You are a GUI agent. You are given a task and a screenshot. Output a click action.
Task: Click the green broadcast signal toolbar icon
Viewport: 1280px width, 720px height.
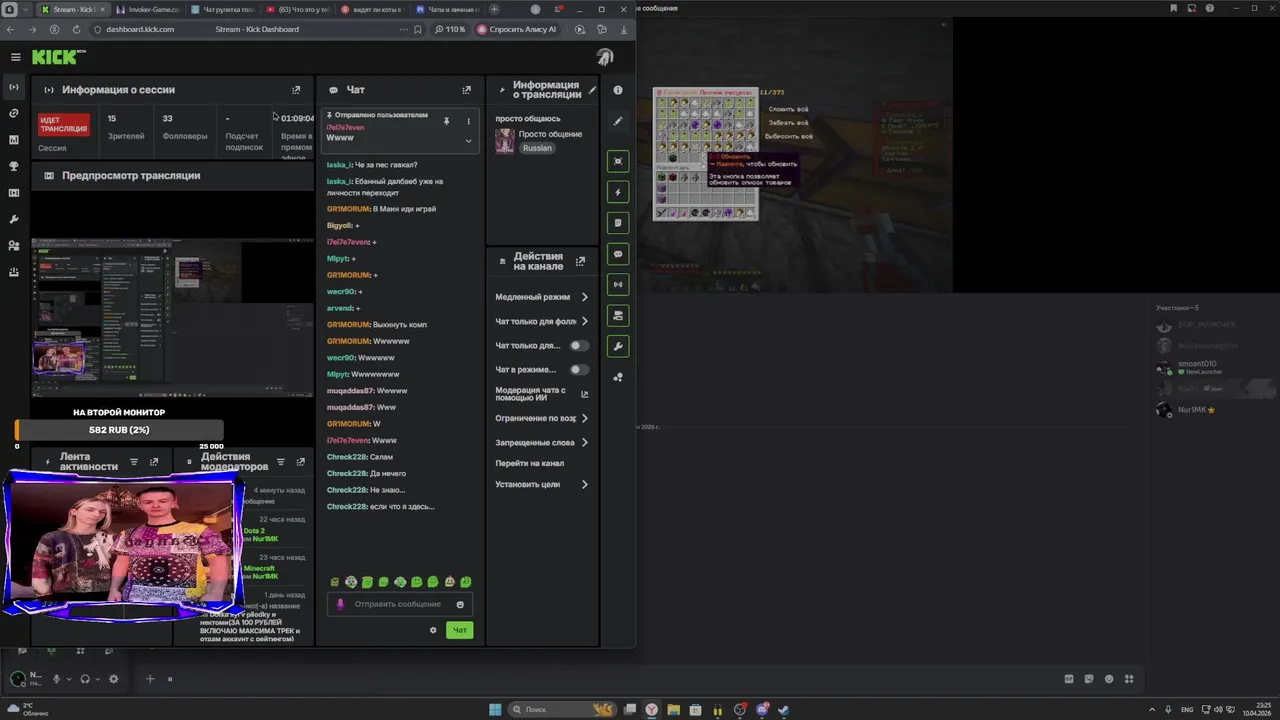[618, 285]
